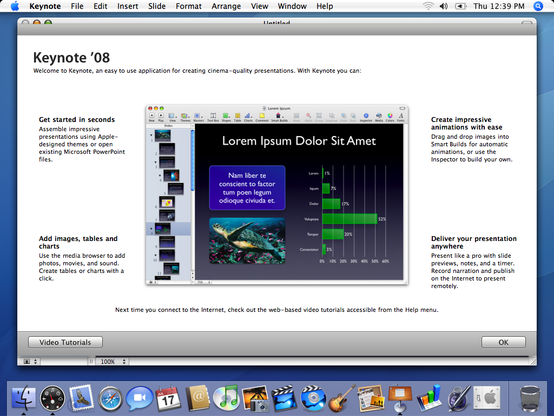This screenshot has height=416, width=554.
Task: Click Keynote podium icon in Dock
Action: [400, 398]
